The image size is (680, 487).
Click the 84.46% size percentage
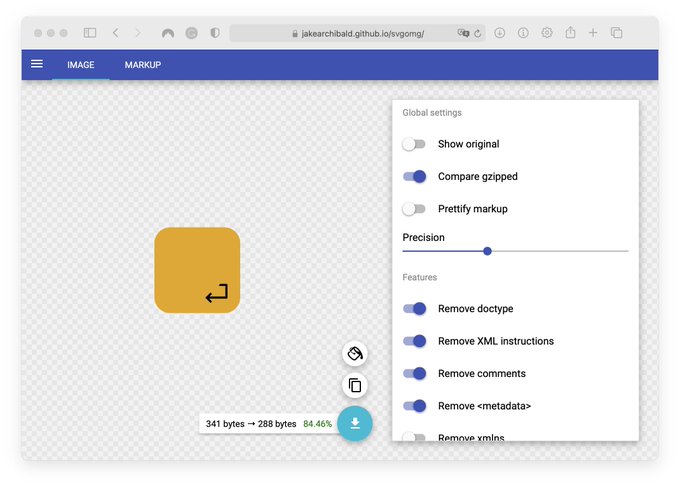(x=317, y=424)
